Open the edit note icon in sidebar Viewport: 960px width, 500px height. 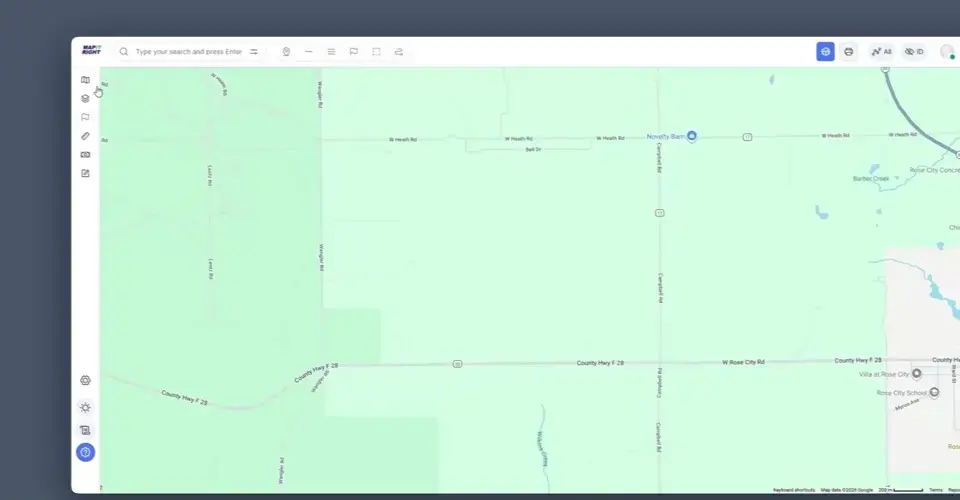pos(85,173)
